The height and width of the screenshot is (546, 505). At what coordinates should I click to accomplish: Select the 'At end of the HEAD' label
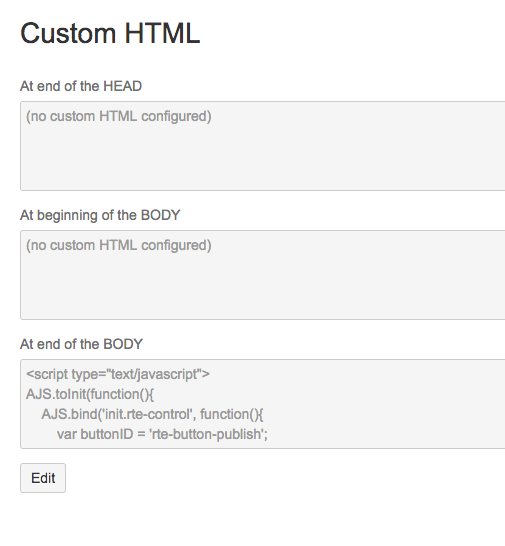(81, 86)
